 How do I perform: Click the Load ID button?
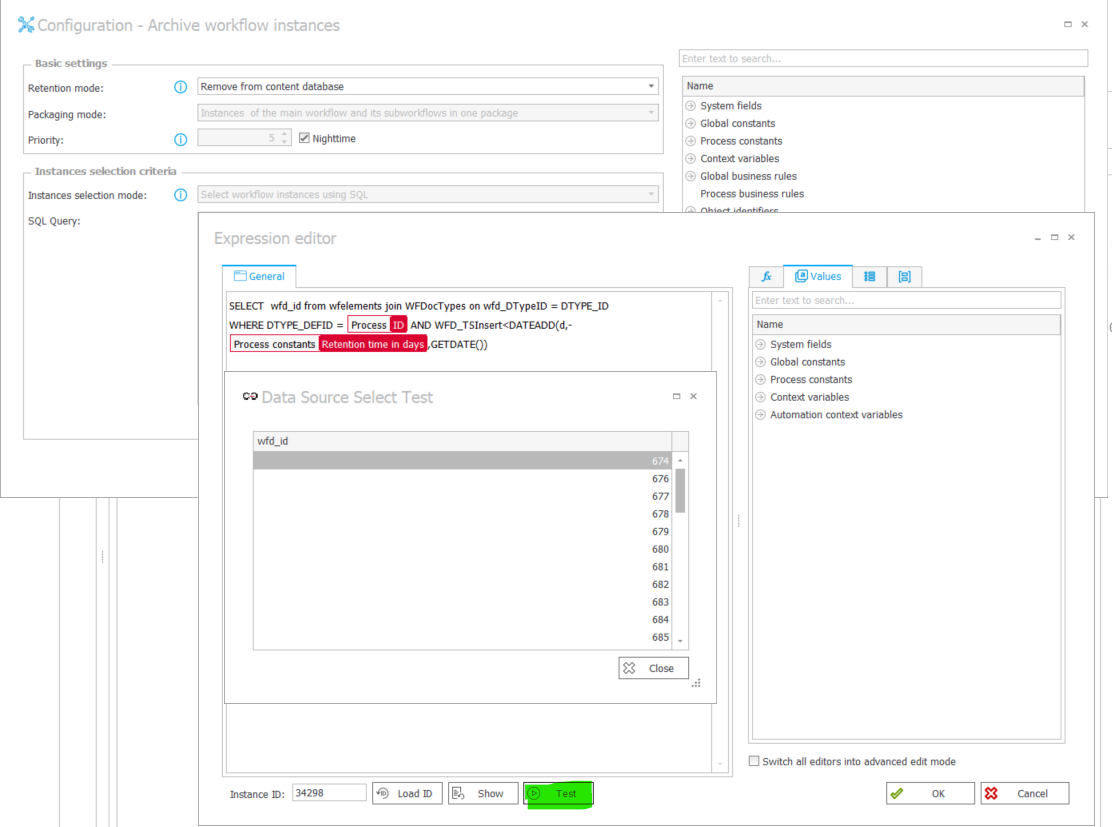coord(407,793)
